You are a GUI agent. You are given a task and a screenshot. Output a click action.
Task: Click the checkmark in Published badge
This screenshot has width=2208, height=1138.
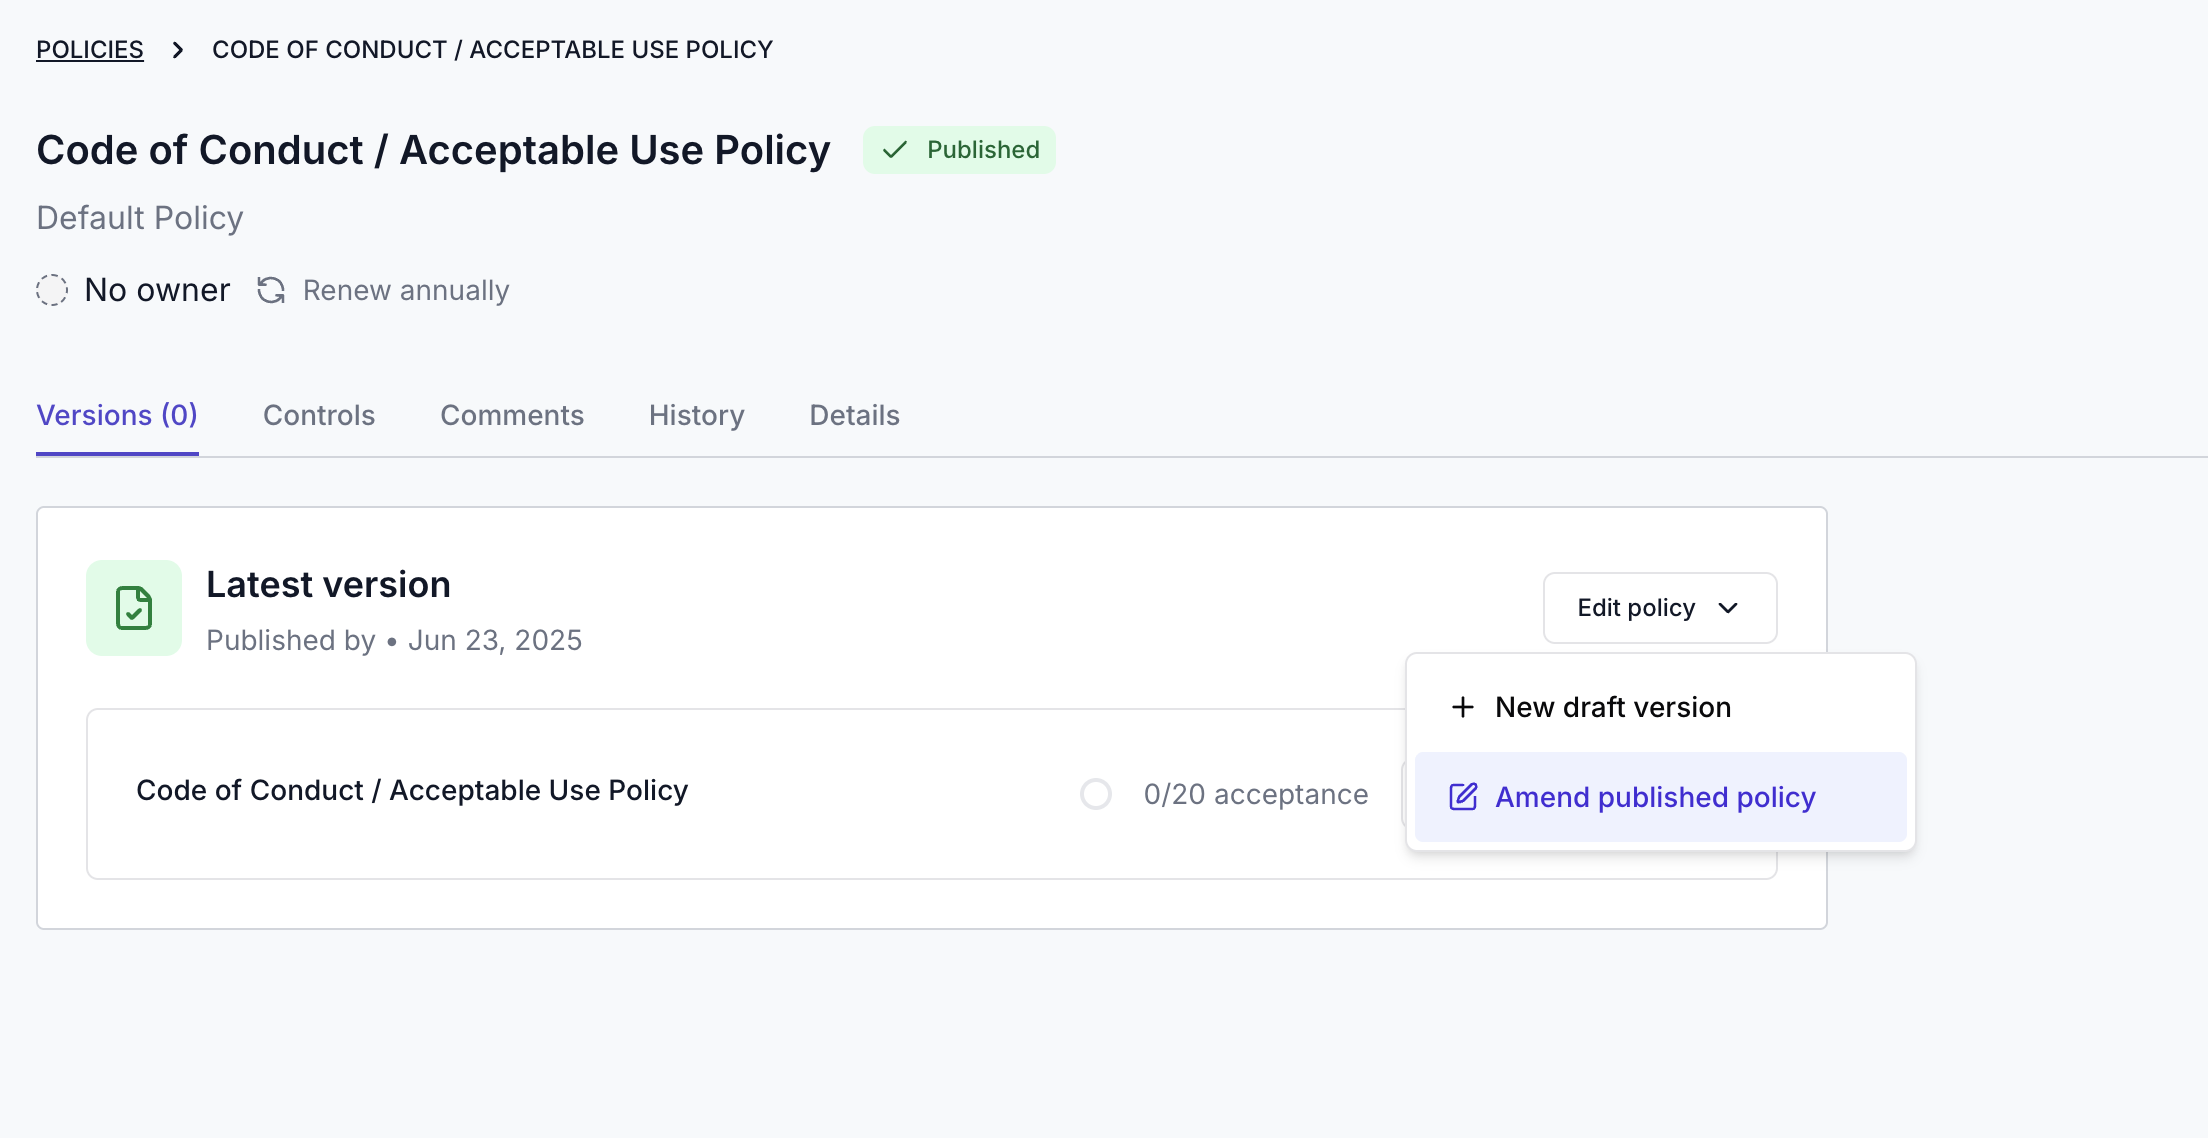[895, 150]
